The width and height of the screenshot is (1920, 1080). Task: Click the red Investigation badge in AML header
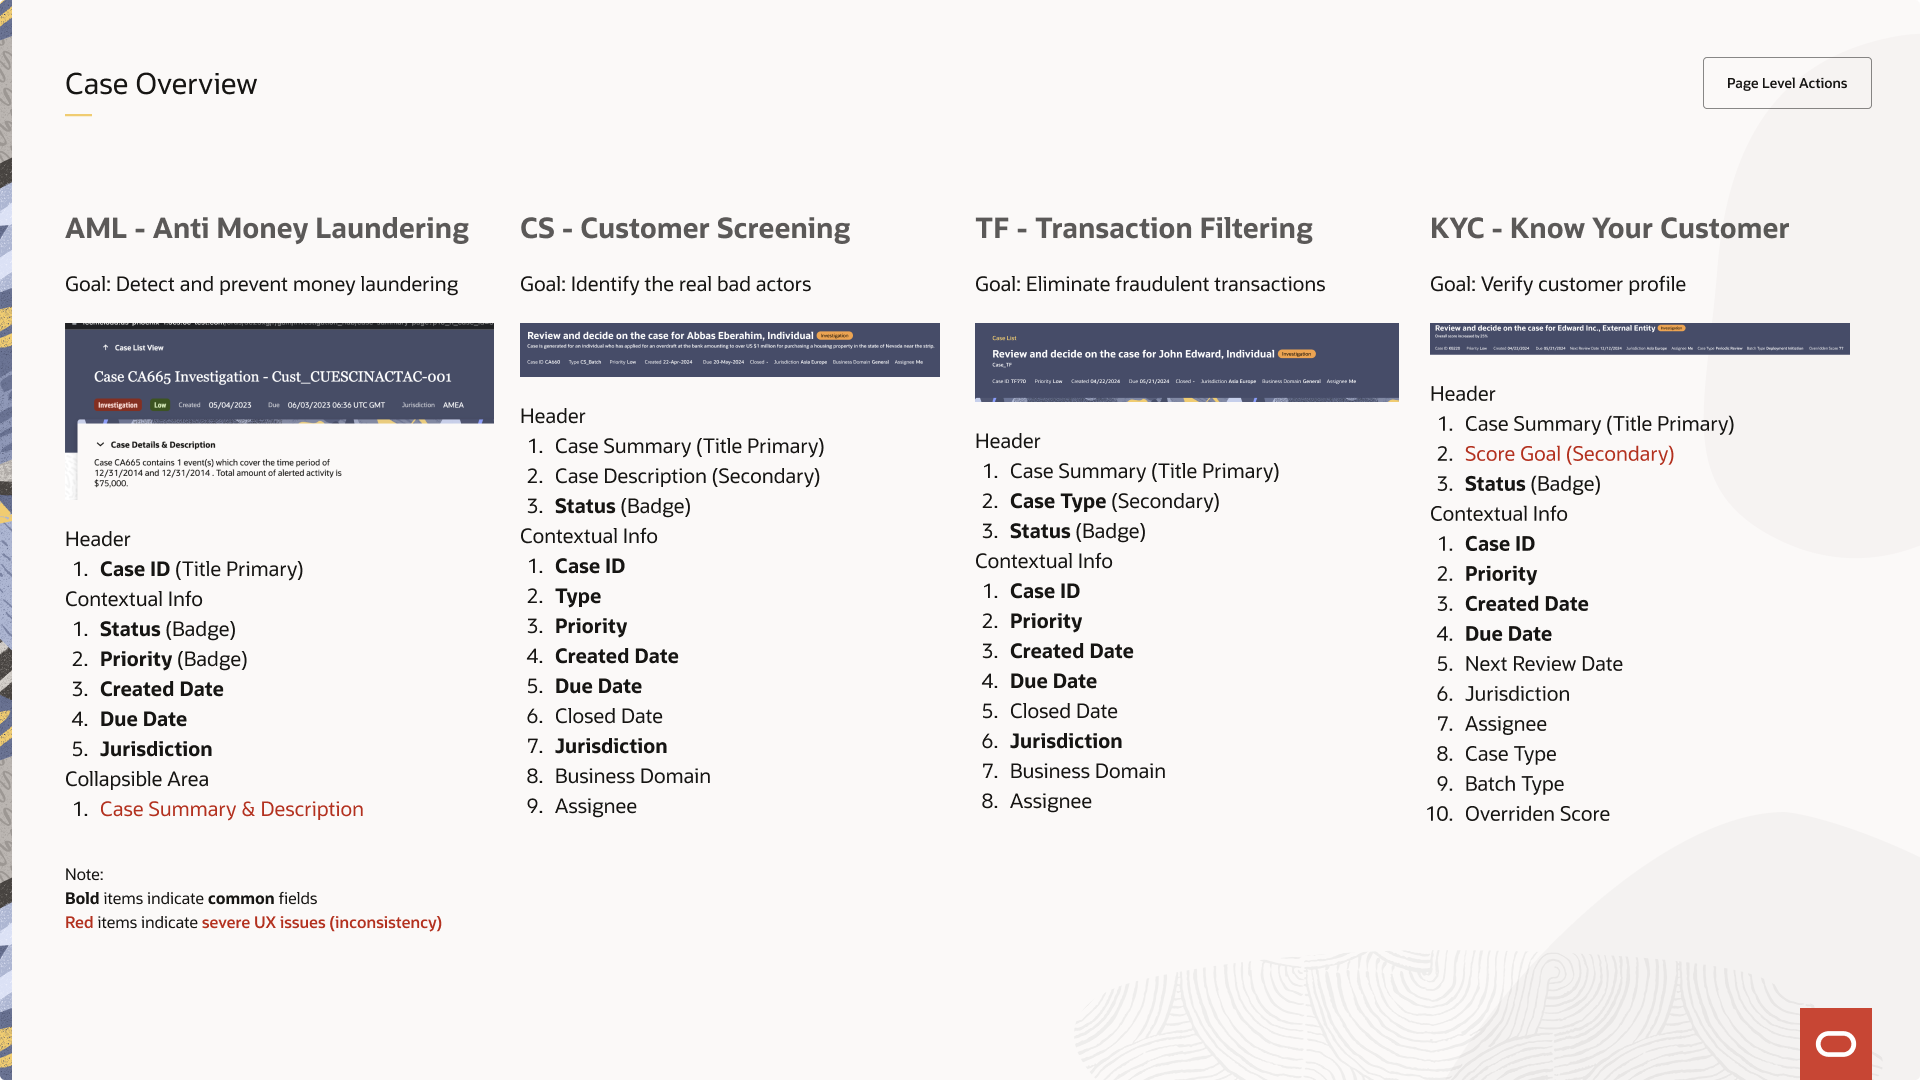pyautogui.click(x=118, y=405)
